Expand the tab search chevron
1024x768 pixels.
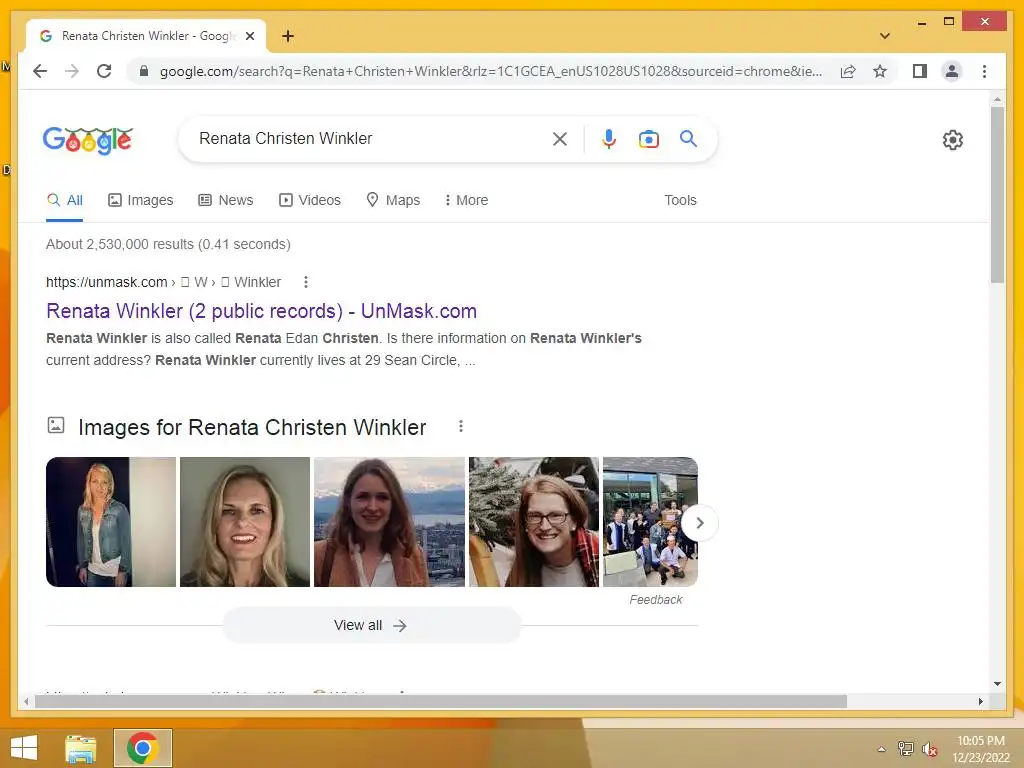884,36
